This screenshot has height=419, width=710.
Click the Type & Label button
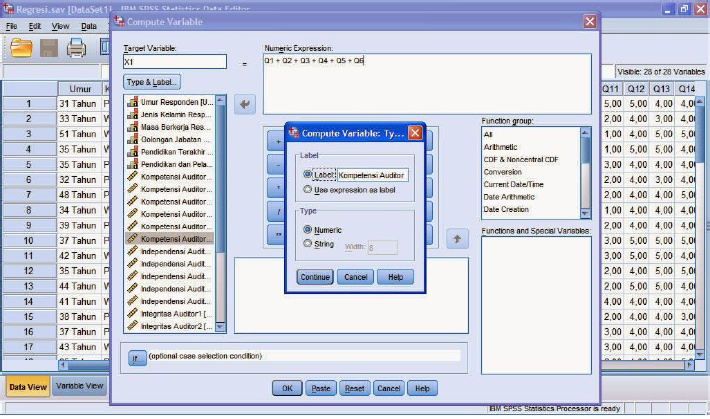pos(152,81)
